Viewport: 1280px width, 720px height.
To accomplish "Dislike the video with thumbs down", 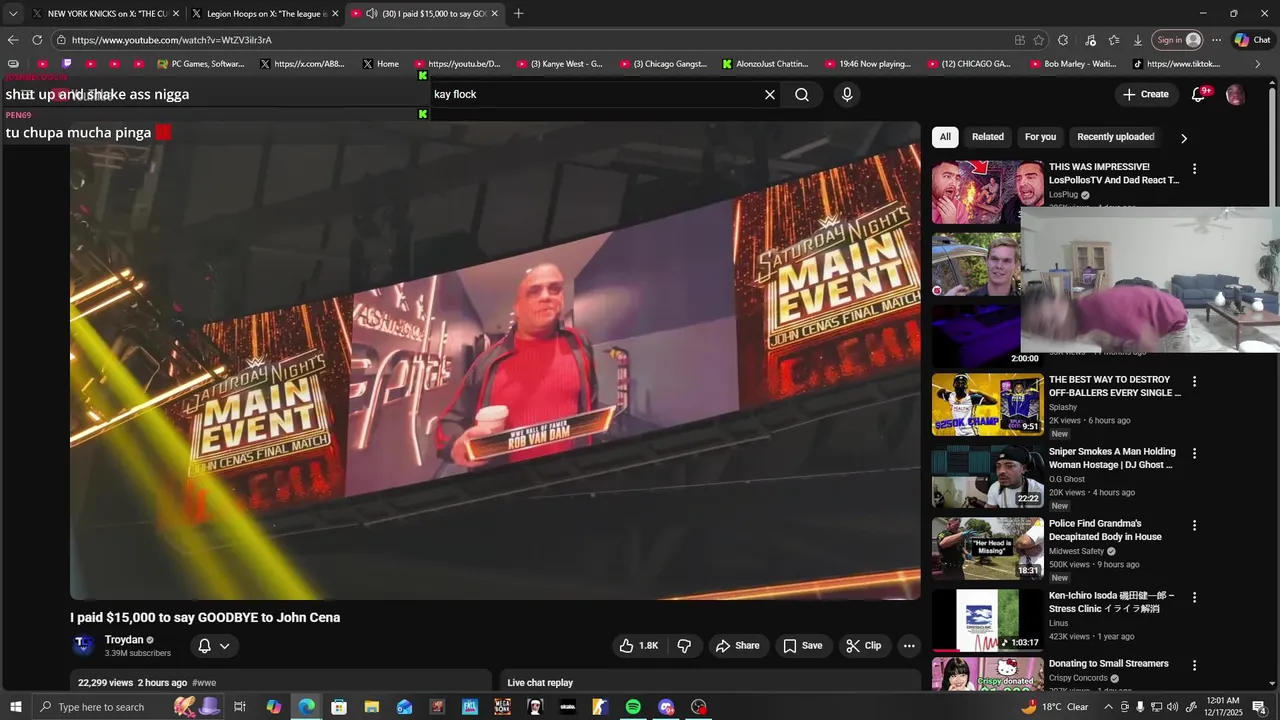I will point(684,646).
